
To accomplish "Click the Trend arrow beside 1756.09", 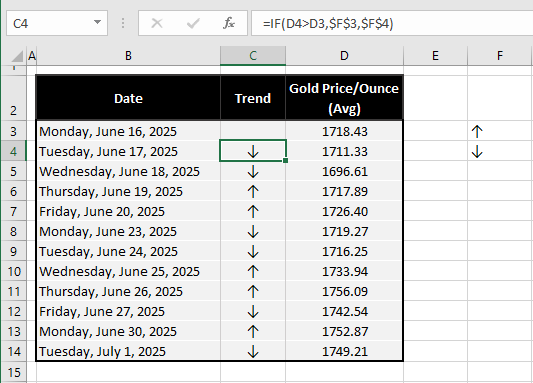I will tap(253, 291).
